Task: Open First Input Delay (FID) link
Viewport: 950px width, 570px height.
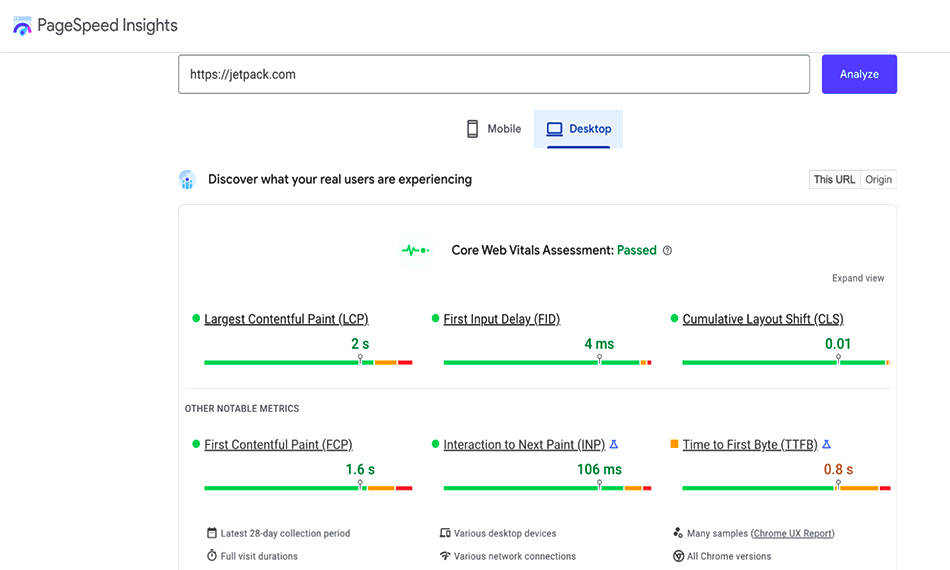Action: 502,319
